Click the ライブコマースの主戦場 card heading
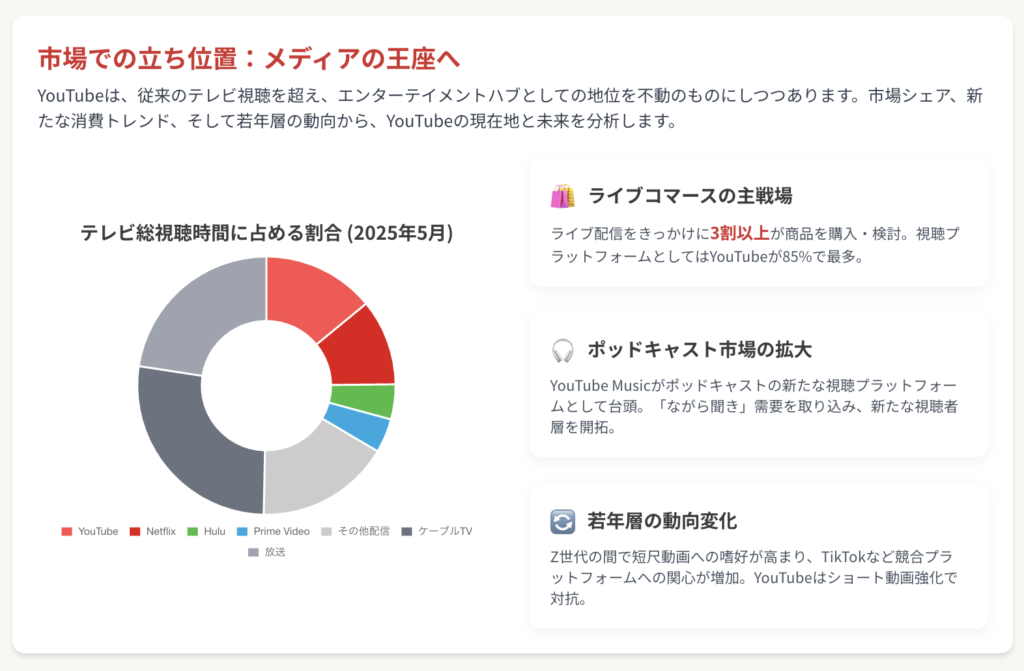Viewport: 1024px width, 671px height. click(x=690, y=195)
